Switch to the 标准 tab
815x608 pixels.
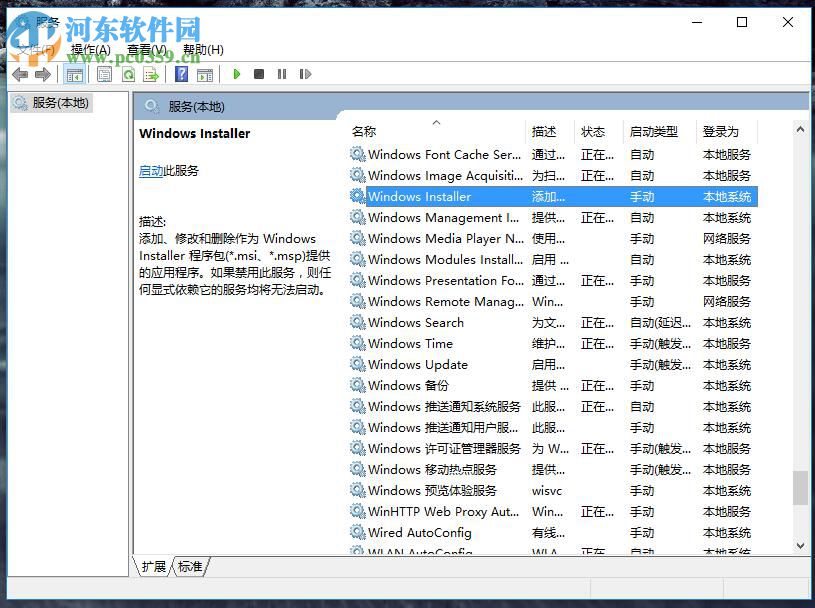pyautogui.click(x=190, y=567)
